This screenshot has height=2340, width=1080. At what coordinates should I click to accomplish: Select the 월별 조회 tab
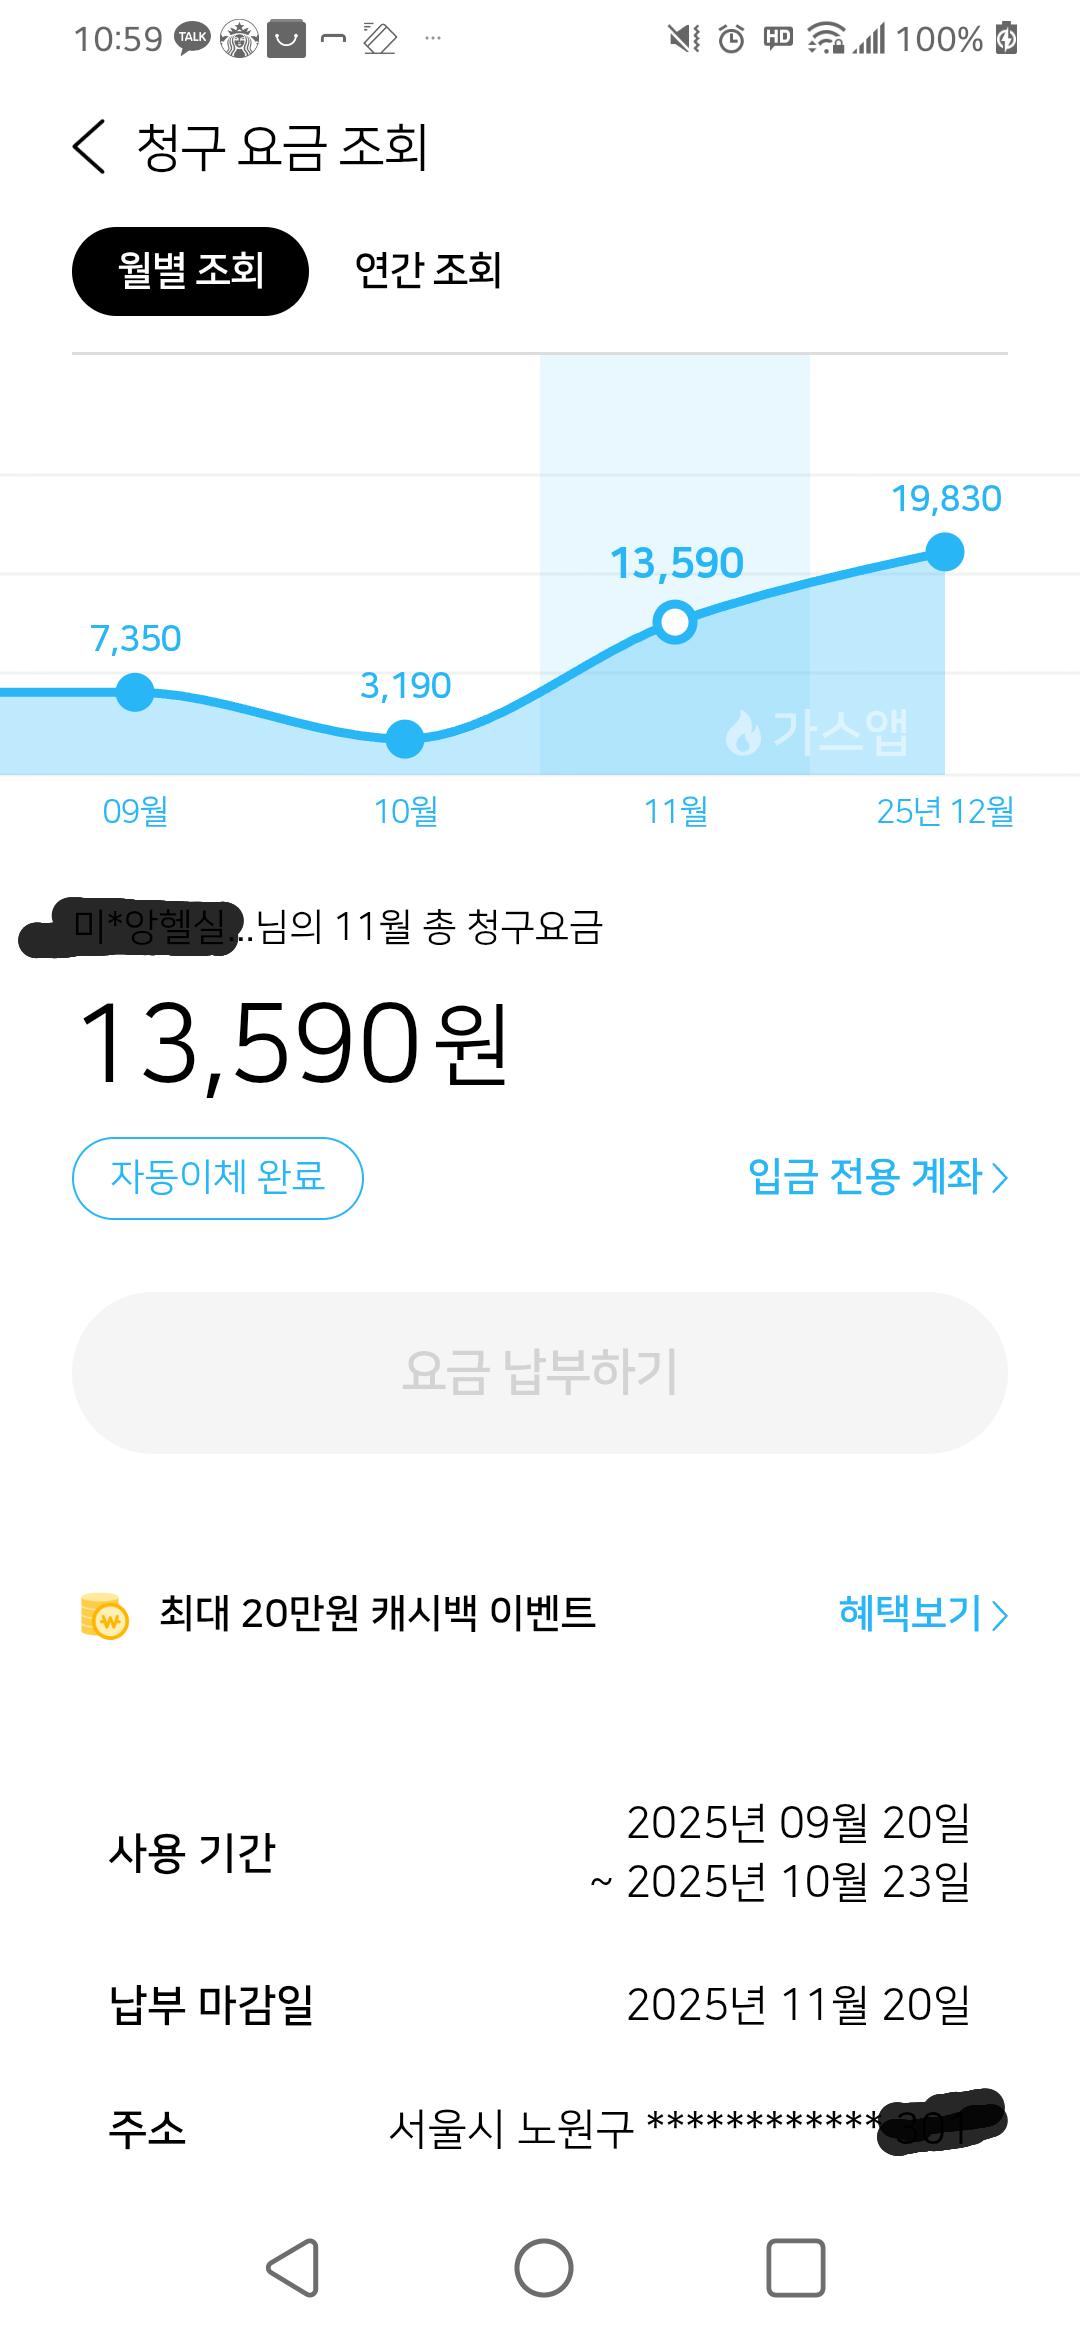[190, 271]
